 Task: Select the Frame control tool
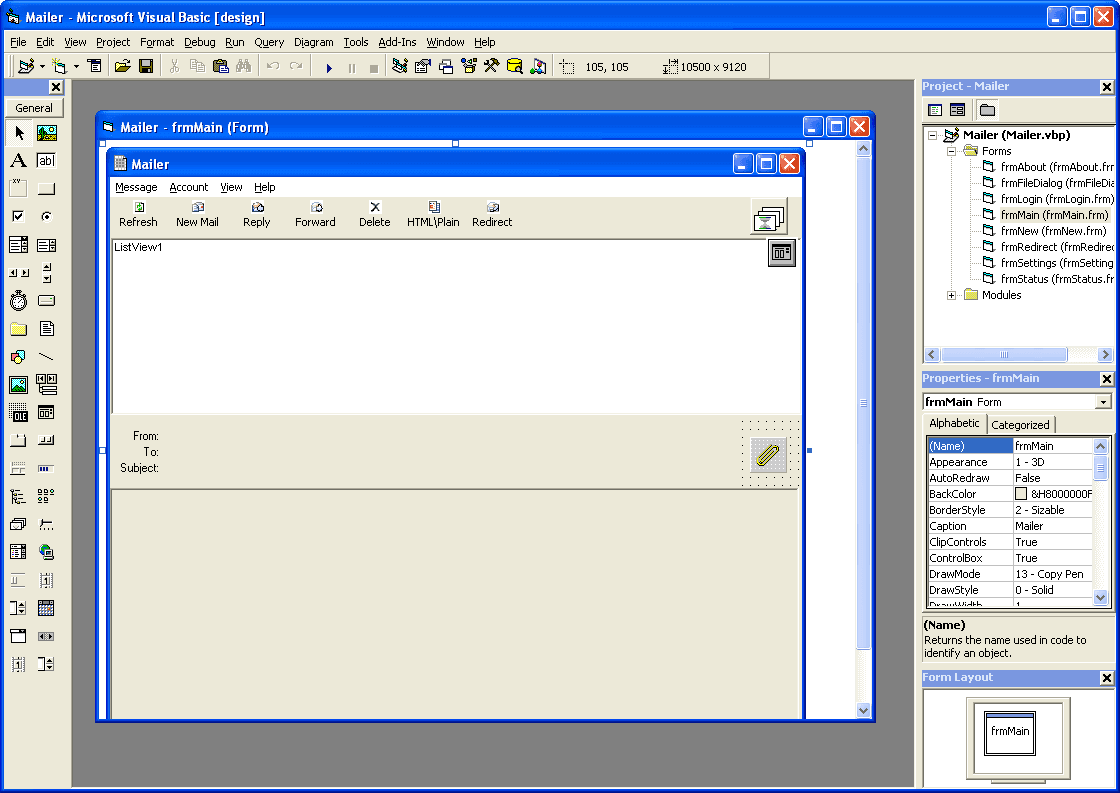point(19,189)
